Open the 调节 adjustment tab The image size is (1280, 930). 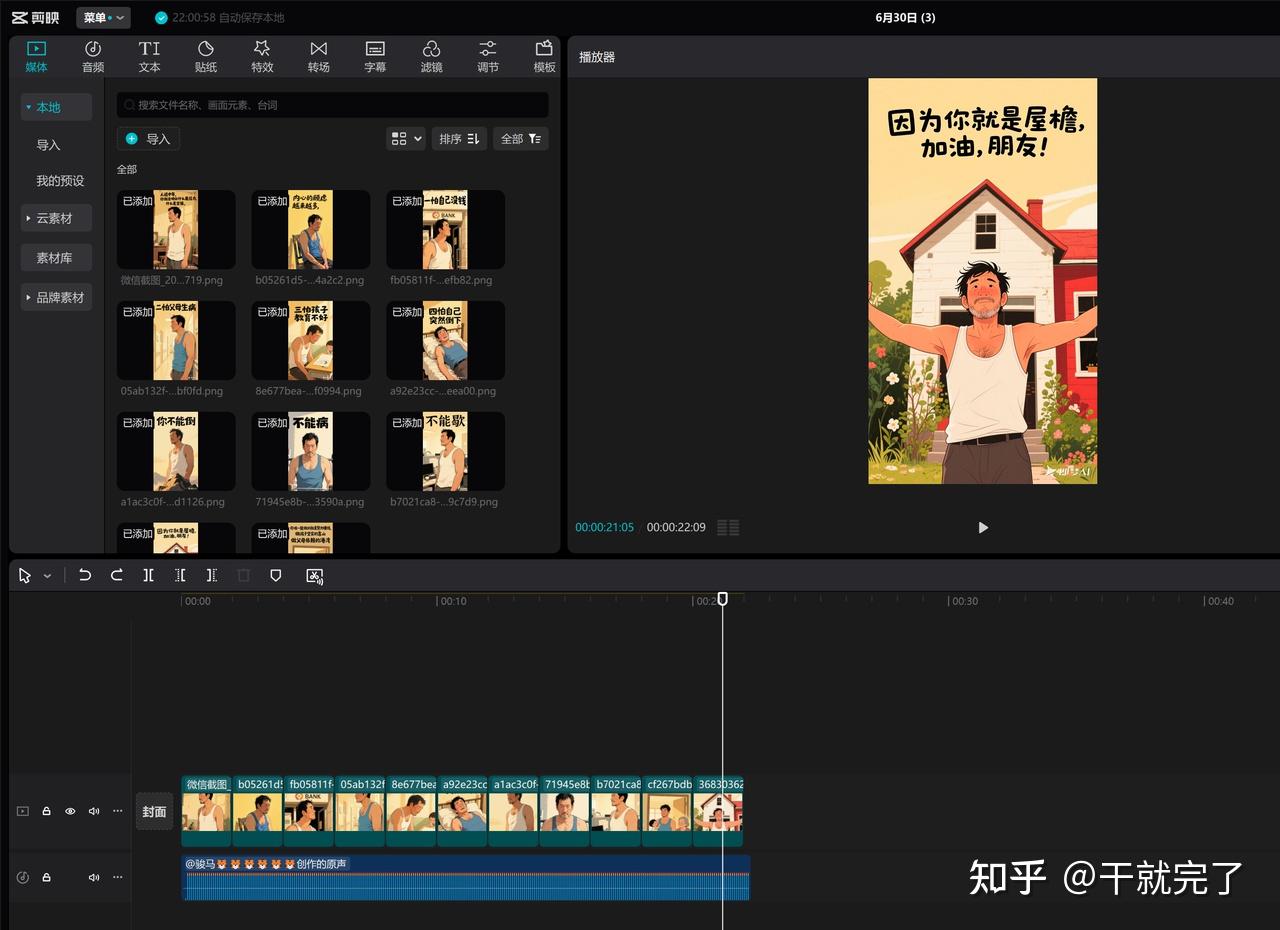pos(488,57)
